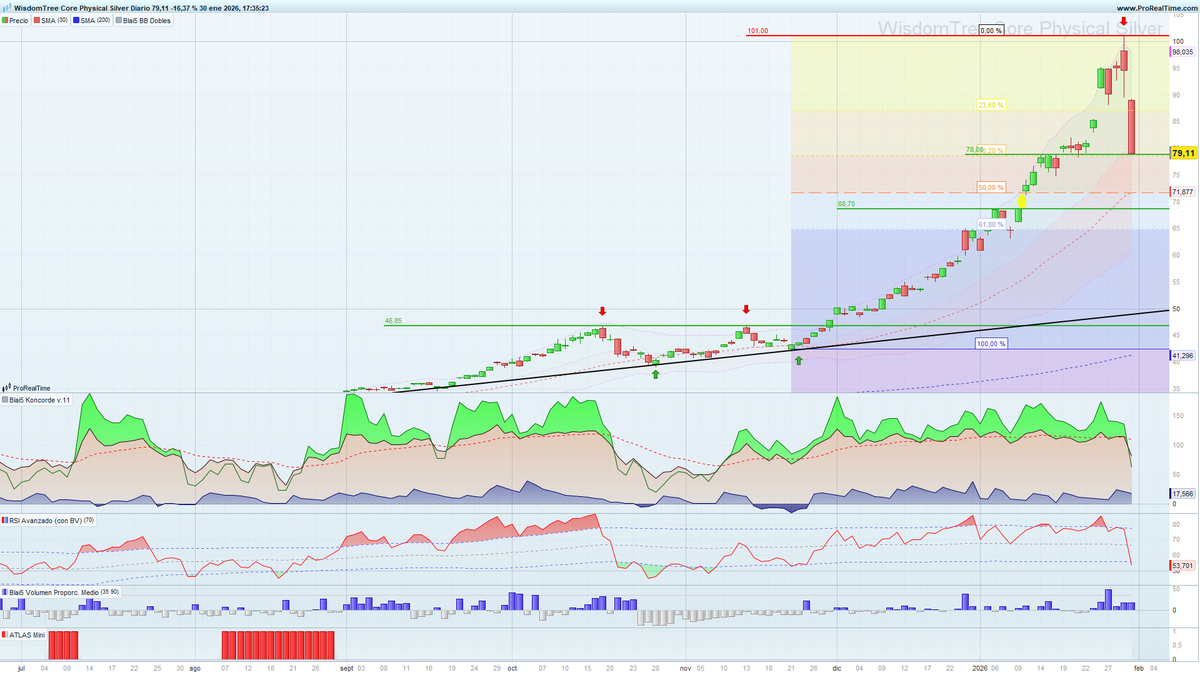
Task: Click the 71,877 SMA value on the price axis
Action: click(1182, 191)
